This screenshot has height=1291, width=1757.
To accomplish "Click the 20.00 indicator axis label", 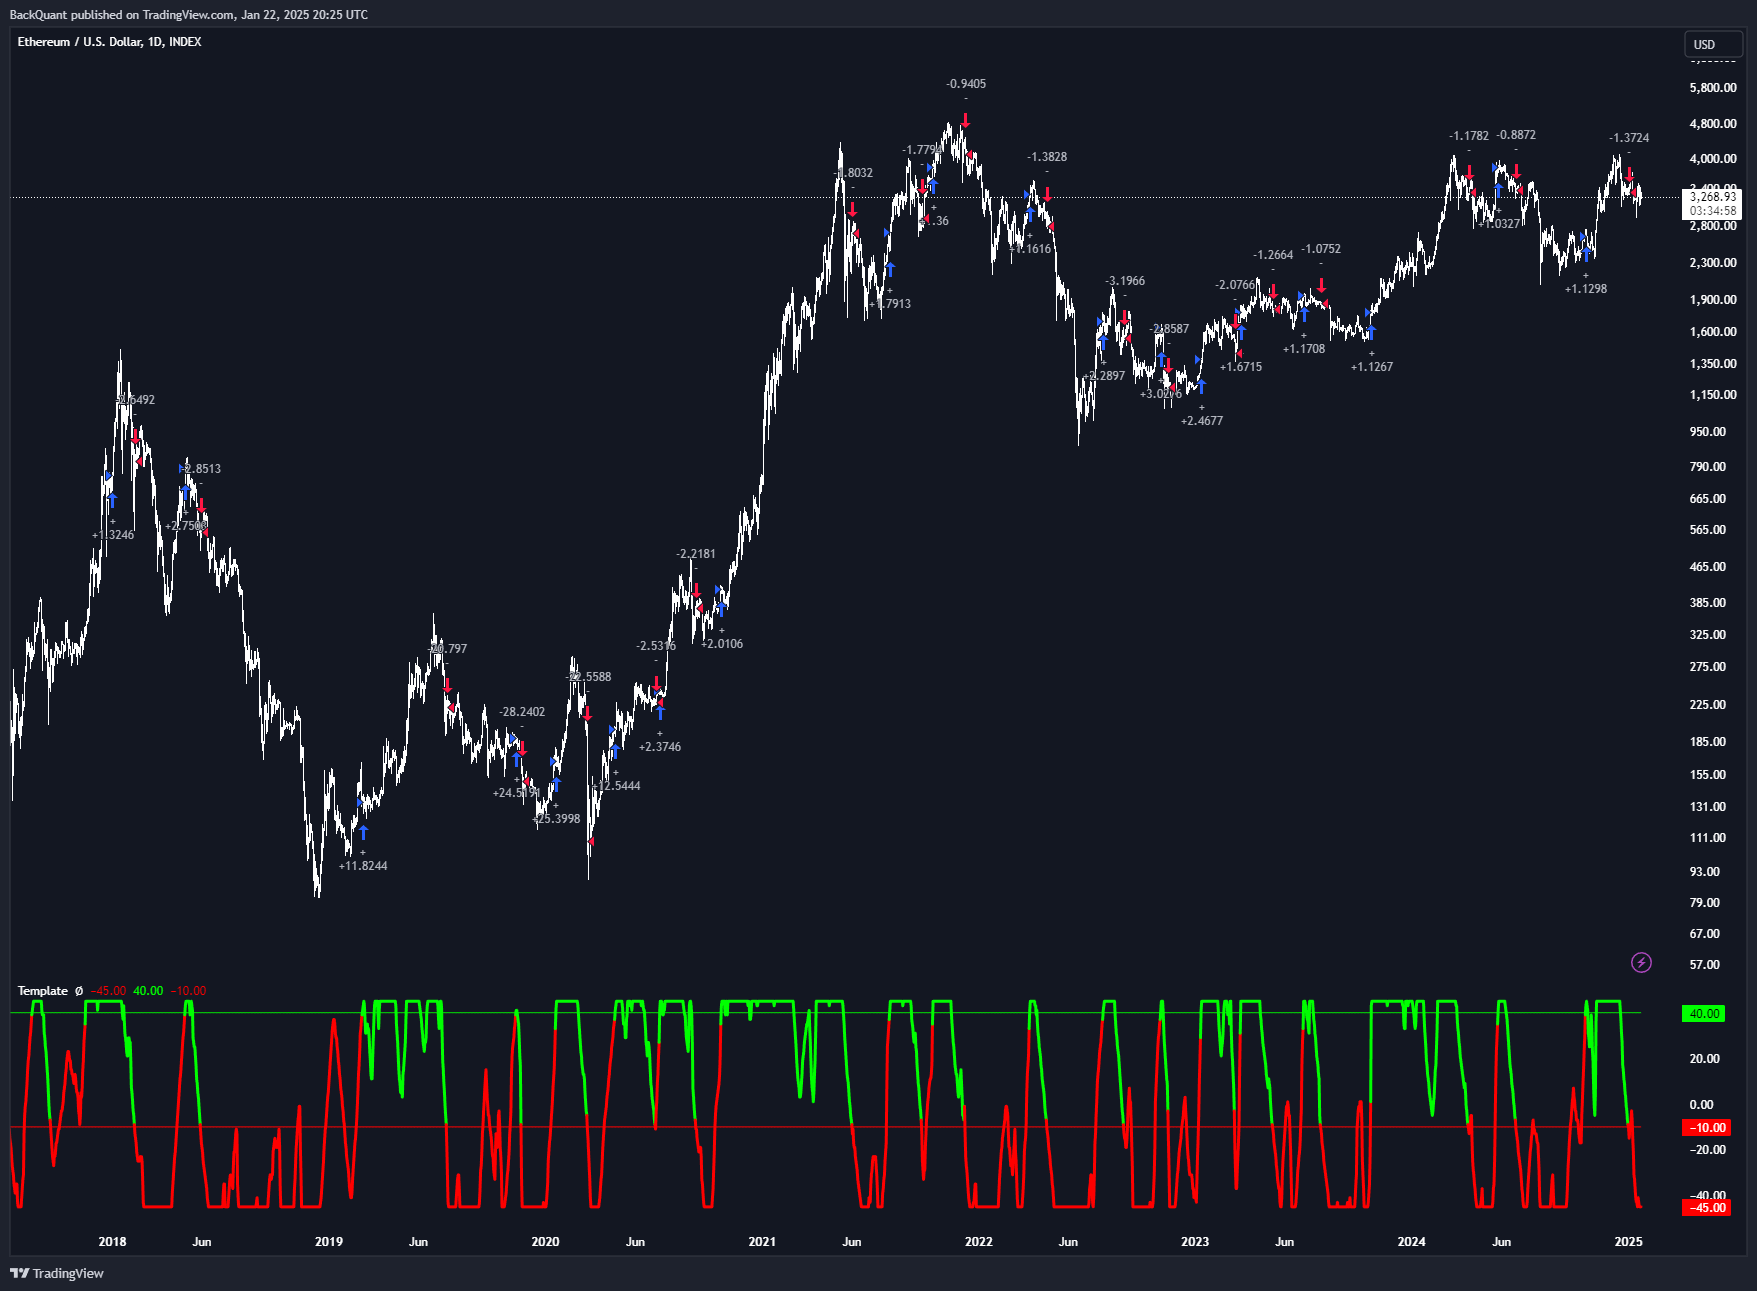I will coord(1705,1058).
